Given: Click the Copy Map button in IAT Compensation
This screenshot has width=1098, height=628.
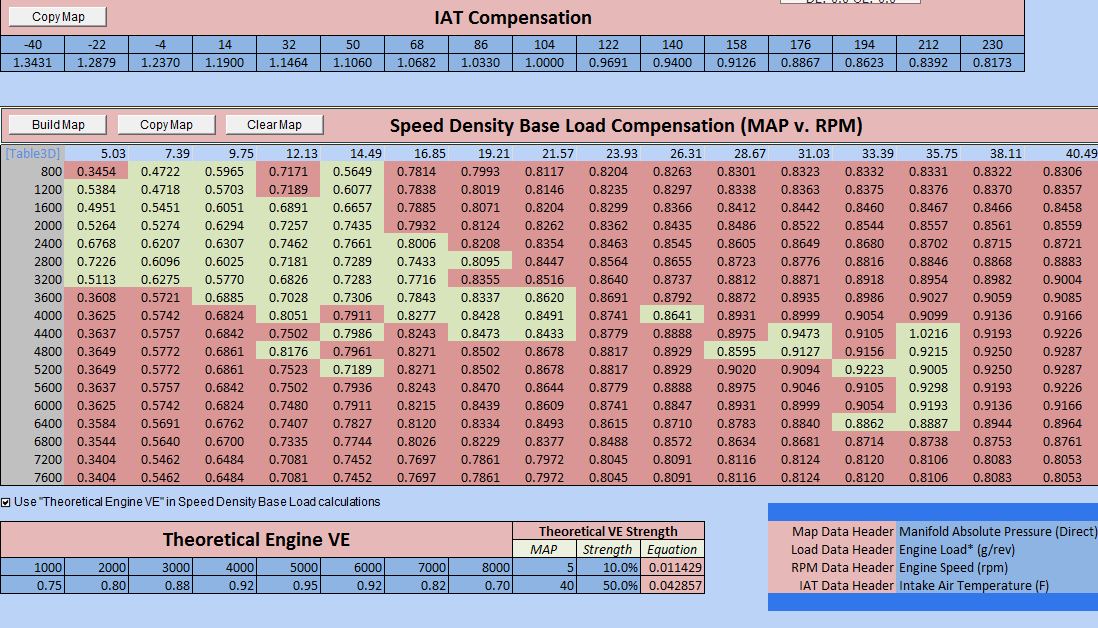Looking at the screenshot, I should click(58, 16).
